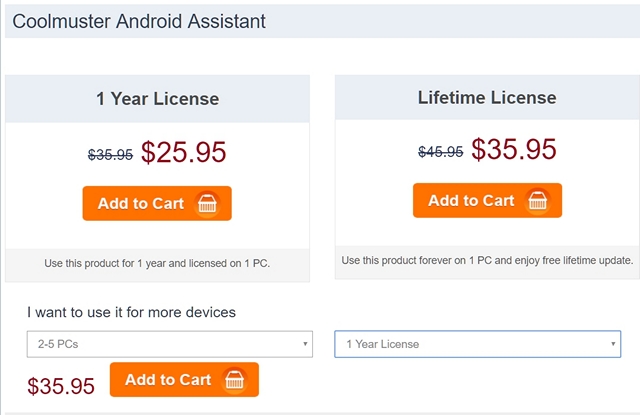Click the free lifetime update description text

487,260
